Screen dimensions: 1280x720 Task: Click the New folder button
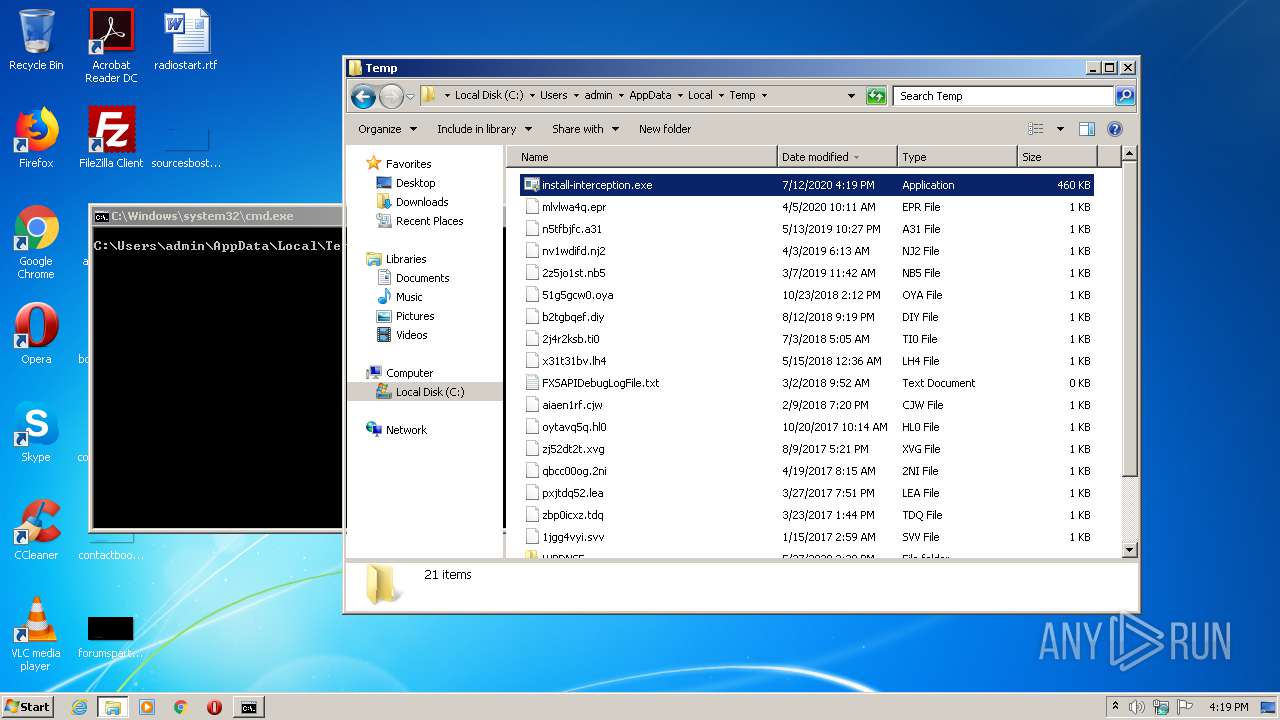pyautogui.click(x=665, y=129)
